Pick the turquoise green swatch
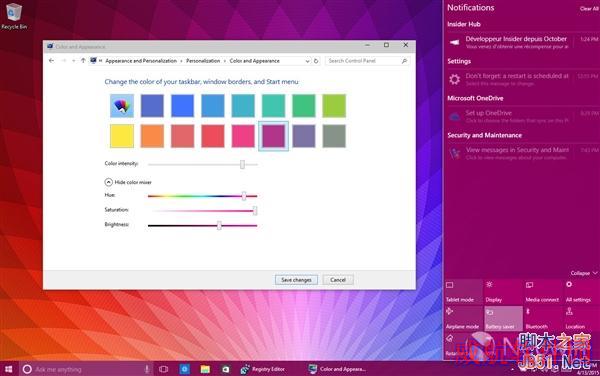The width and height of the screenshot is (600, 376). pos(273,106)
